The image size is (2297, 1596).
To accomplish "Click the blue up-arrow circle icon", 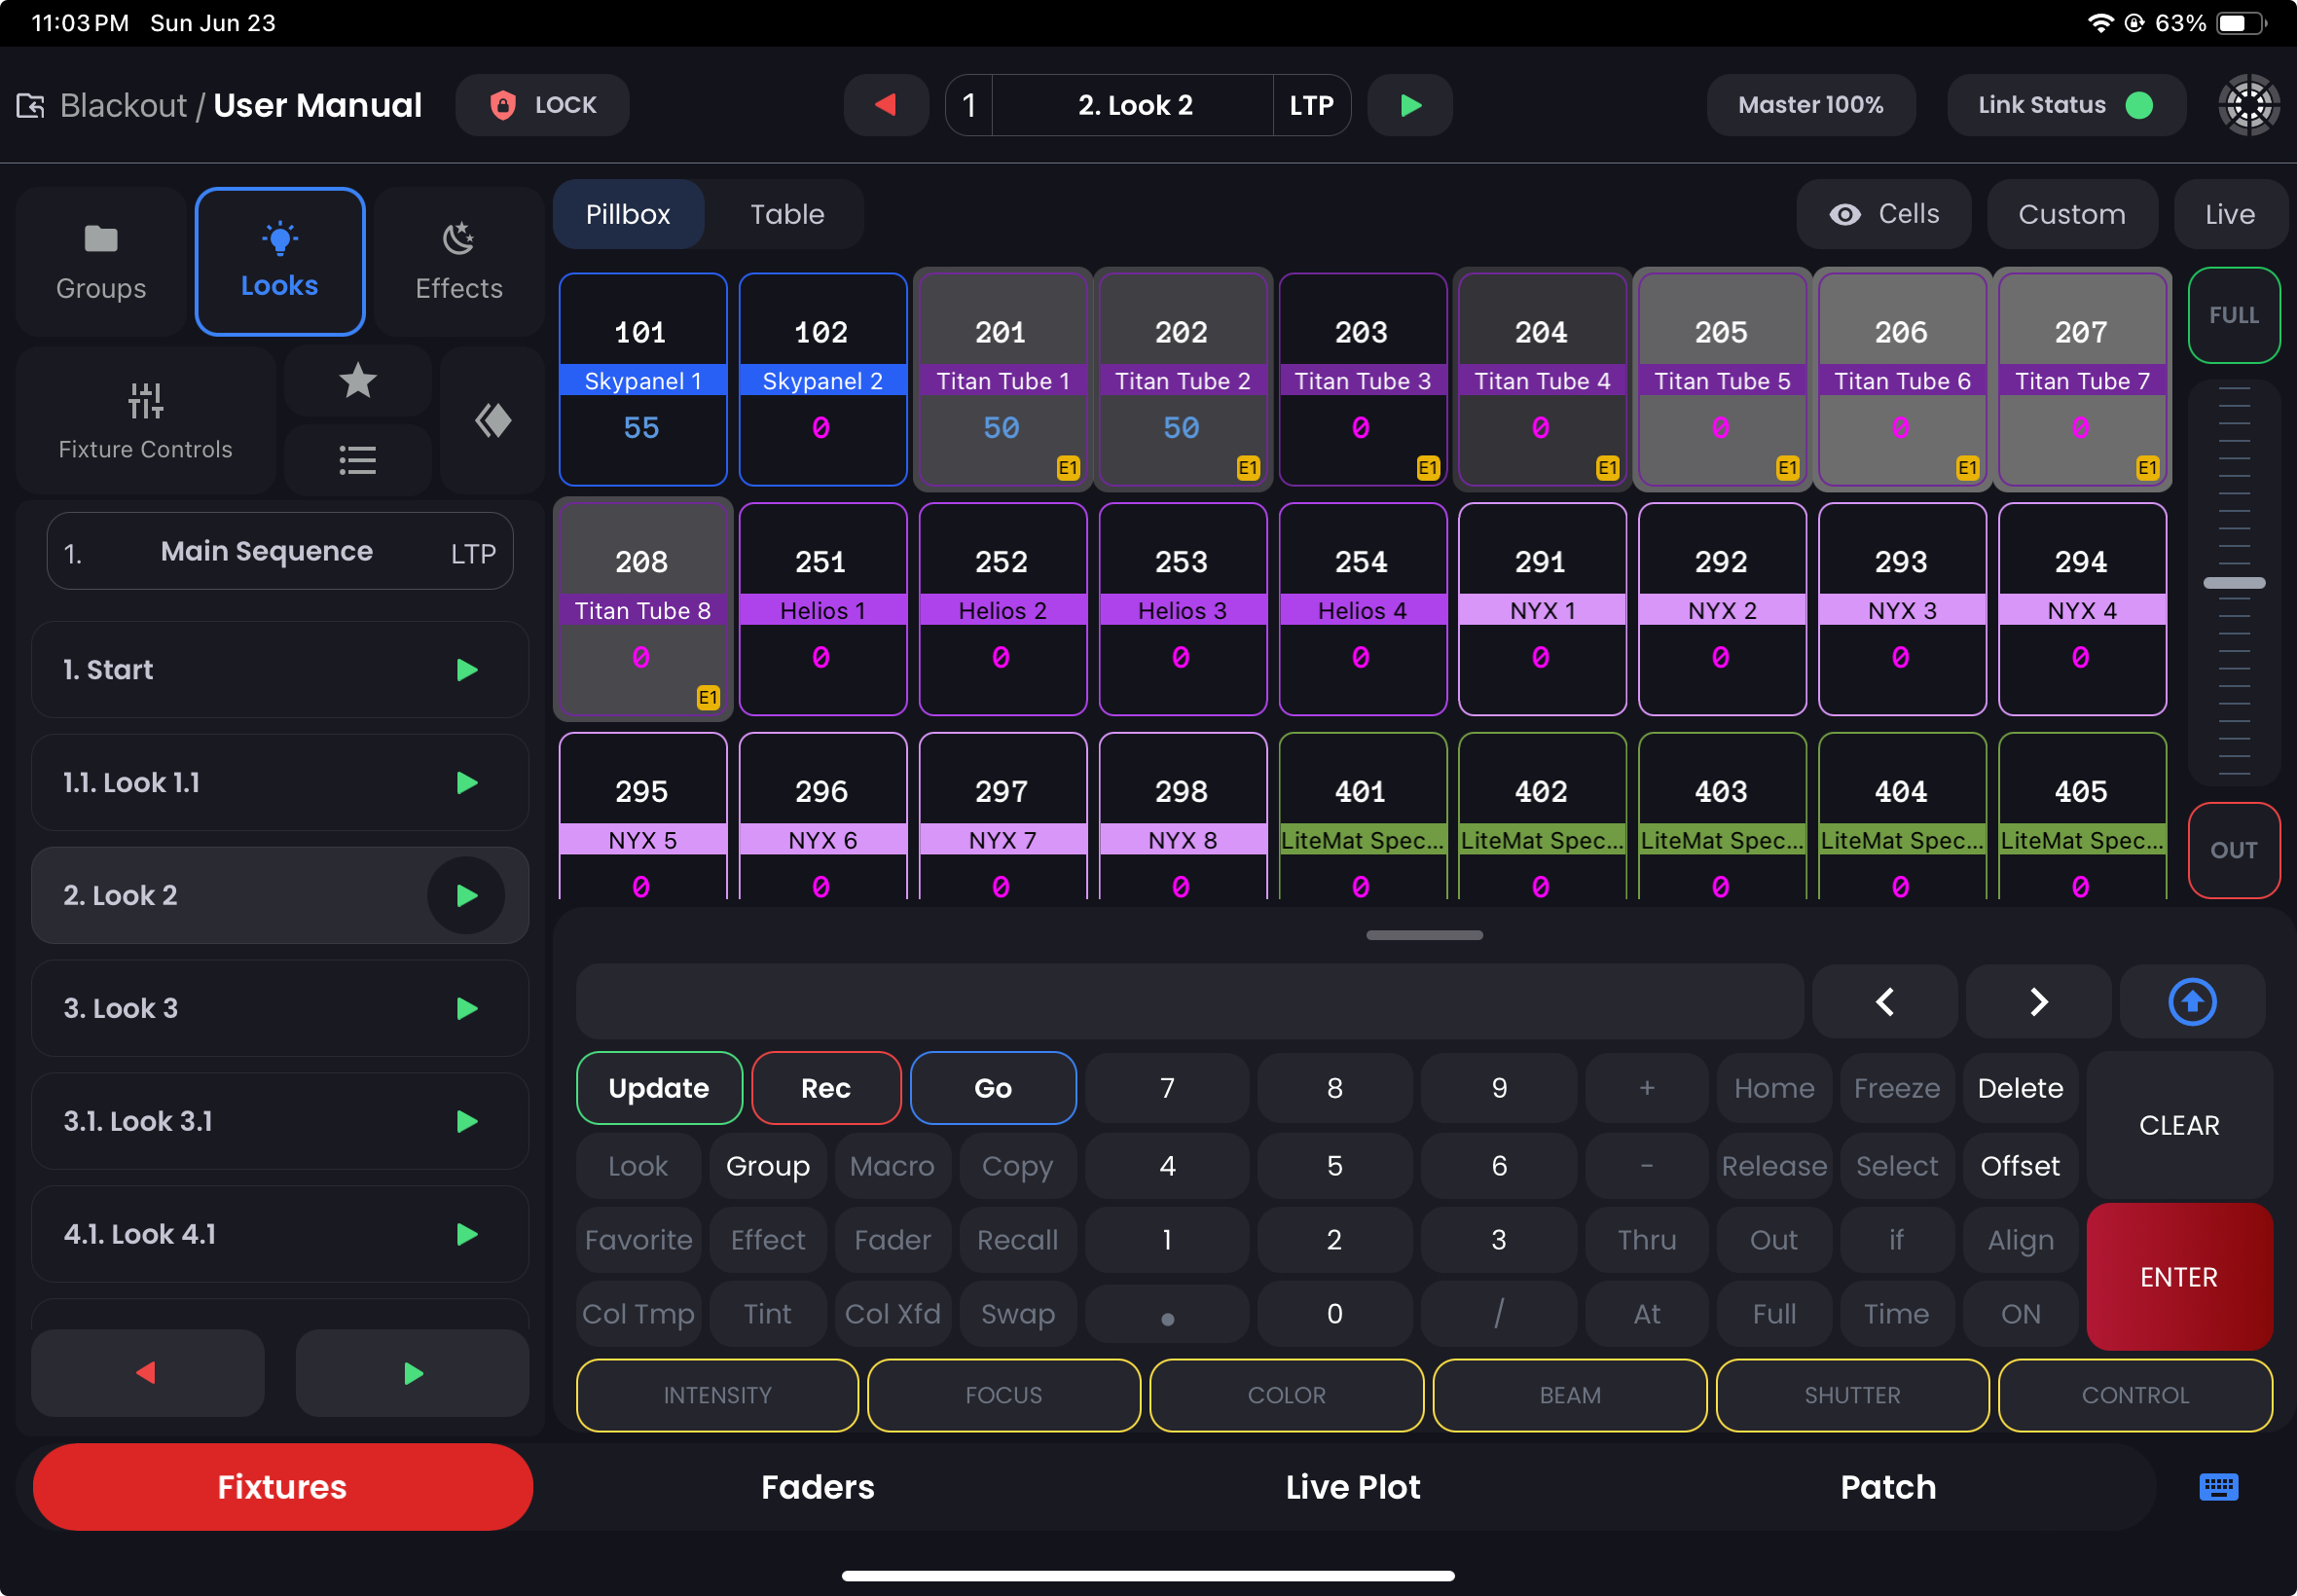I will [2191, 1002].
